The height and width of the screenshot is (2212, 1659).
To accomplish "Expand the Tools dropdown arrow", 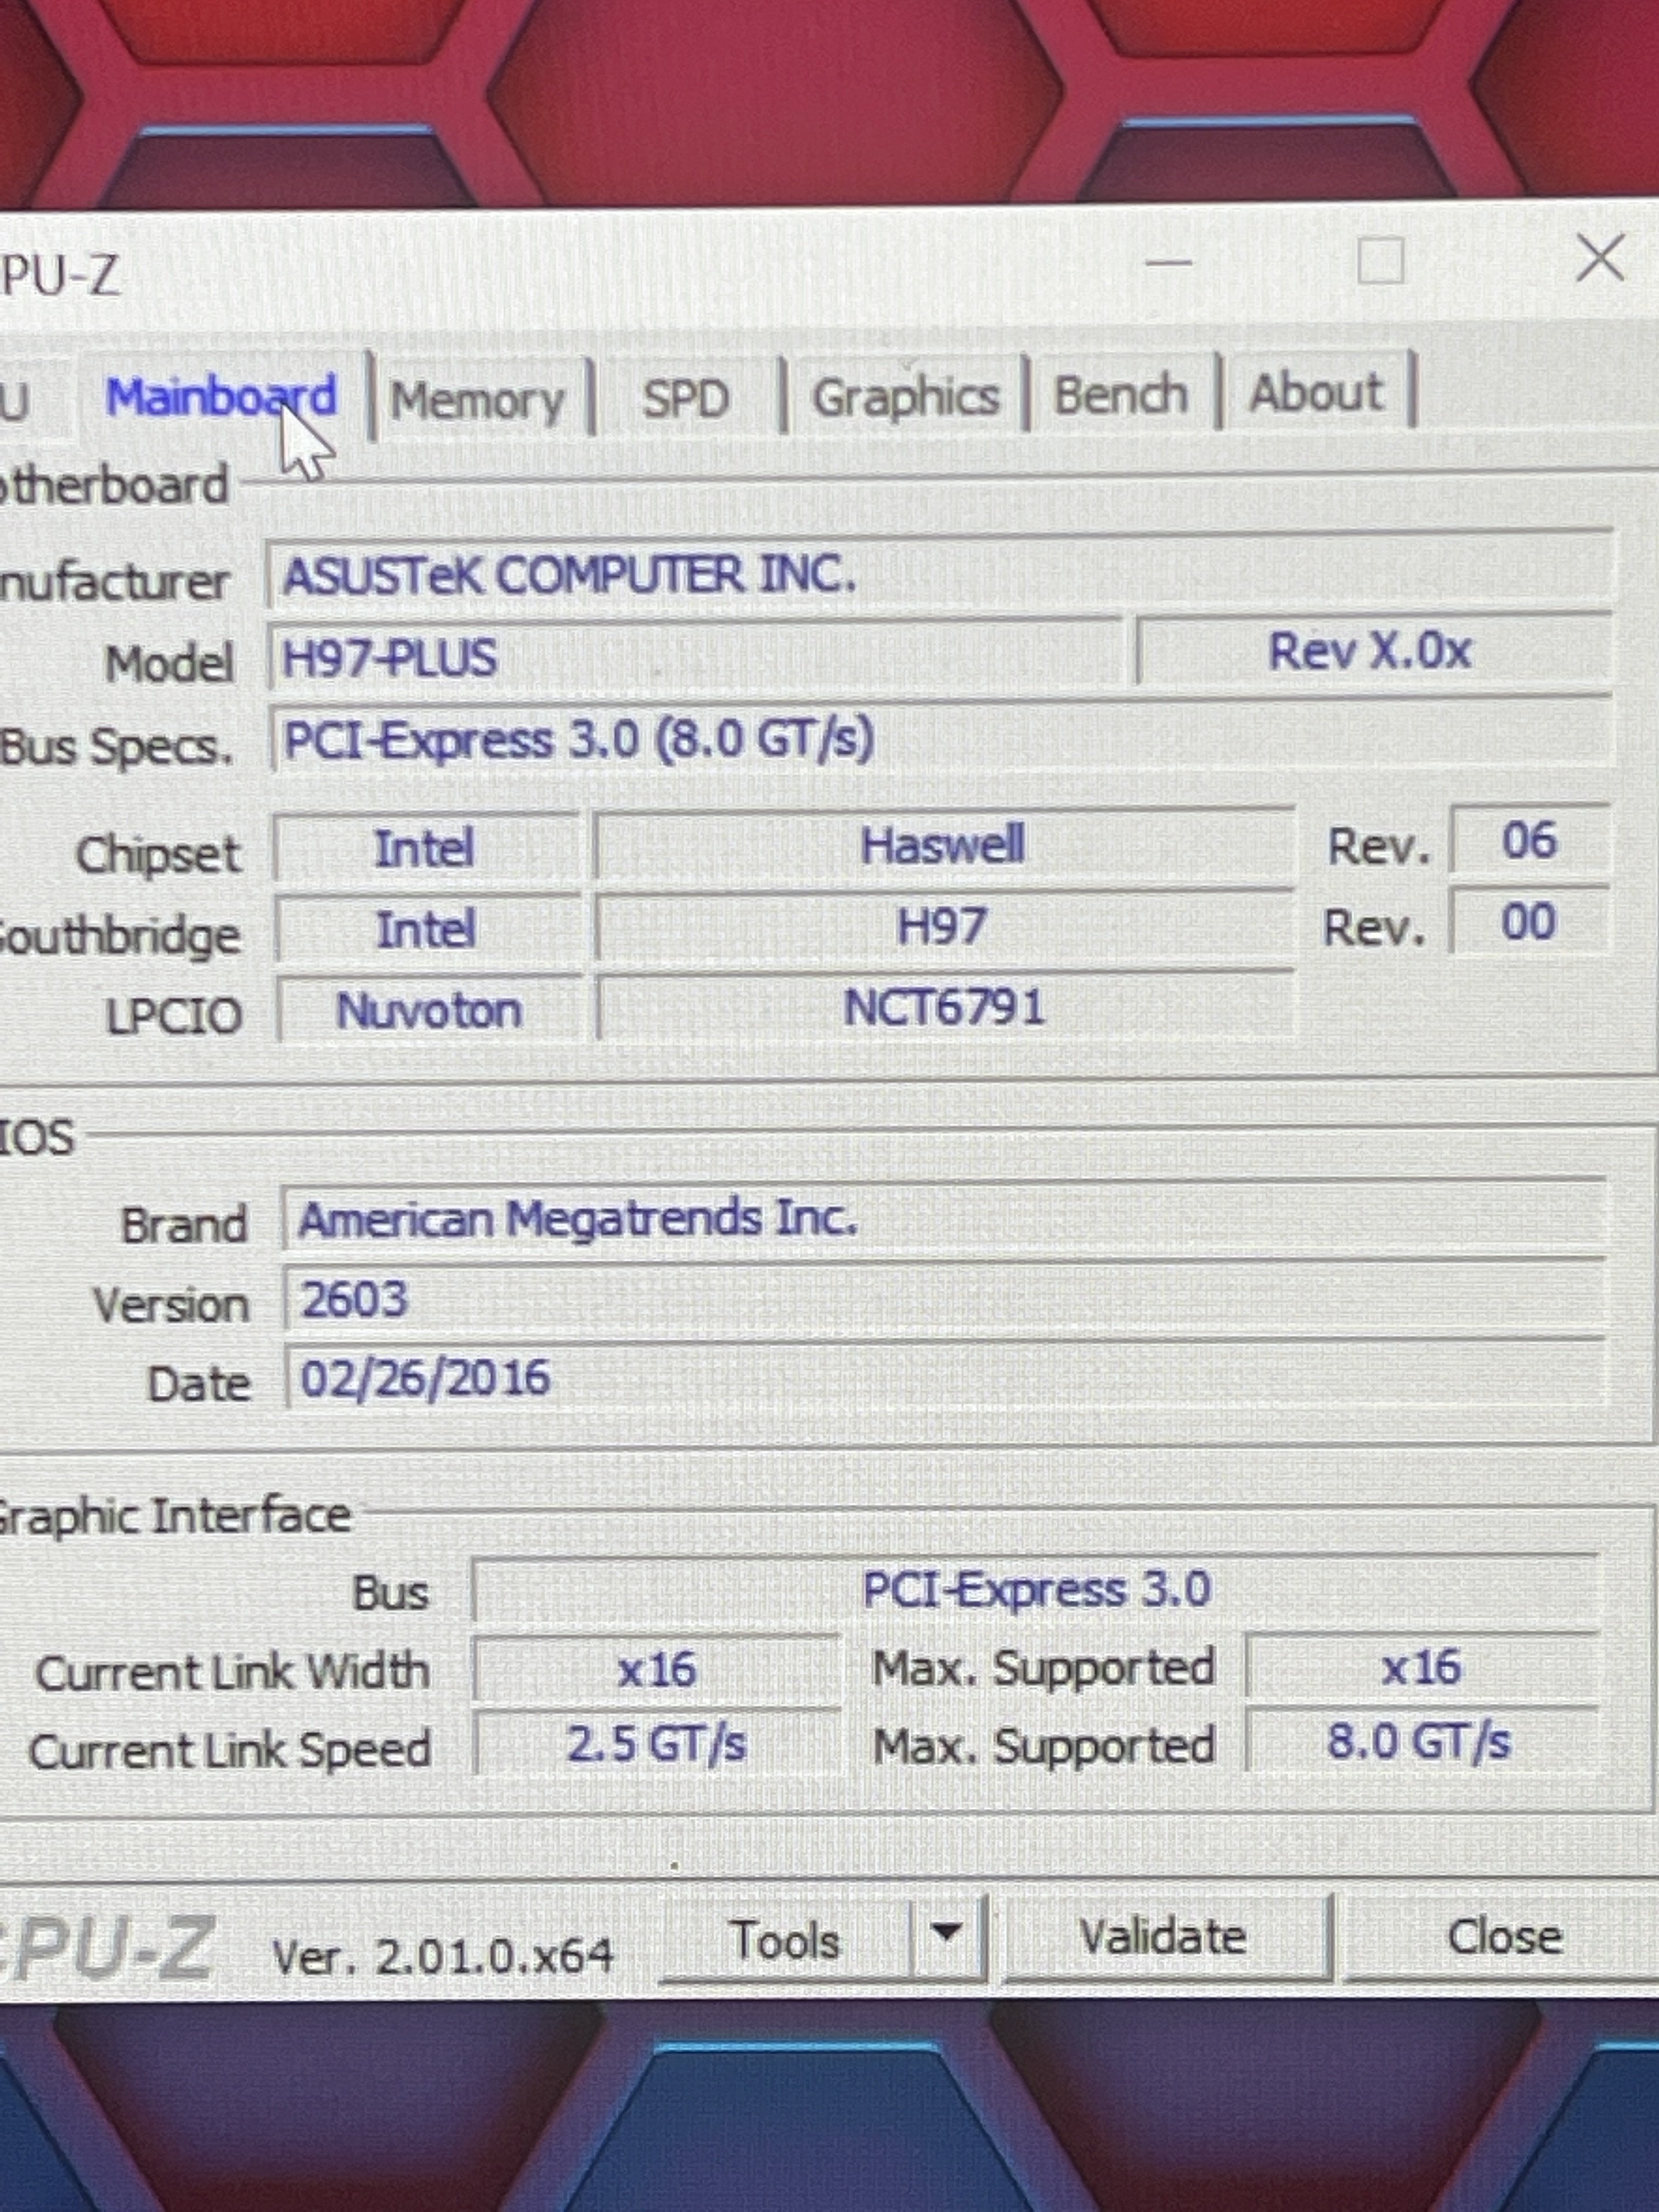I will pyautogui.click(x=946, y=1934).
